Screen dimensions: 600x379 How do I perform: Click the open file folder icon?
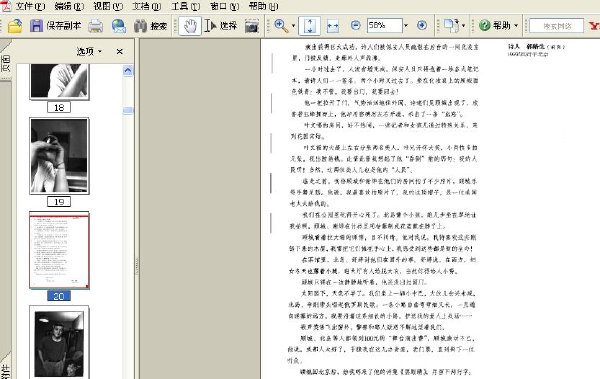click(x=15, y=26)
